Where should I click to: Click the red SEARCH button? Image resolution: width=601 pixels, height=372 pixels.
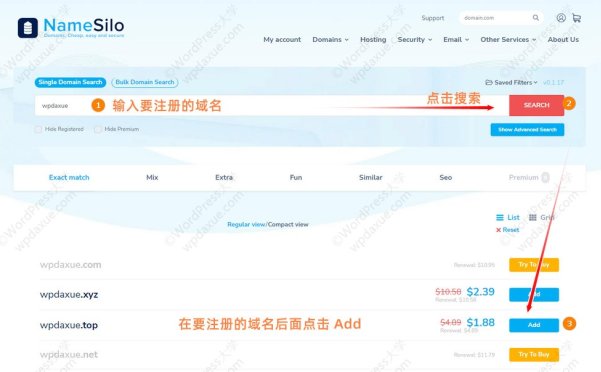536,105
